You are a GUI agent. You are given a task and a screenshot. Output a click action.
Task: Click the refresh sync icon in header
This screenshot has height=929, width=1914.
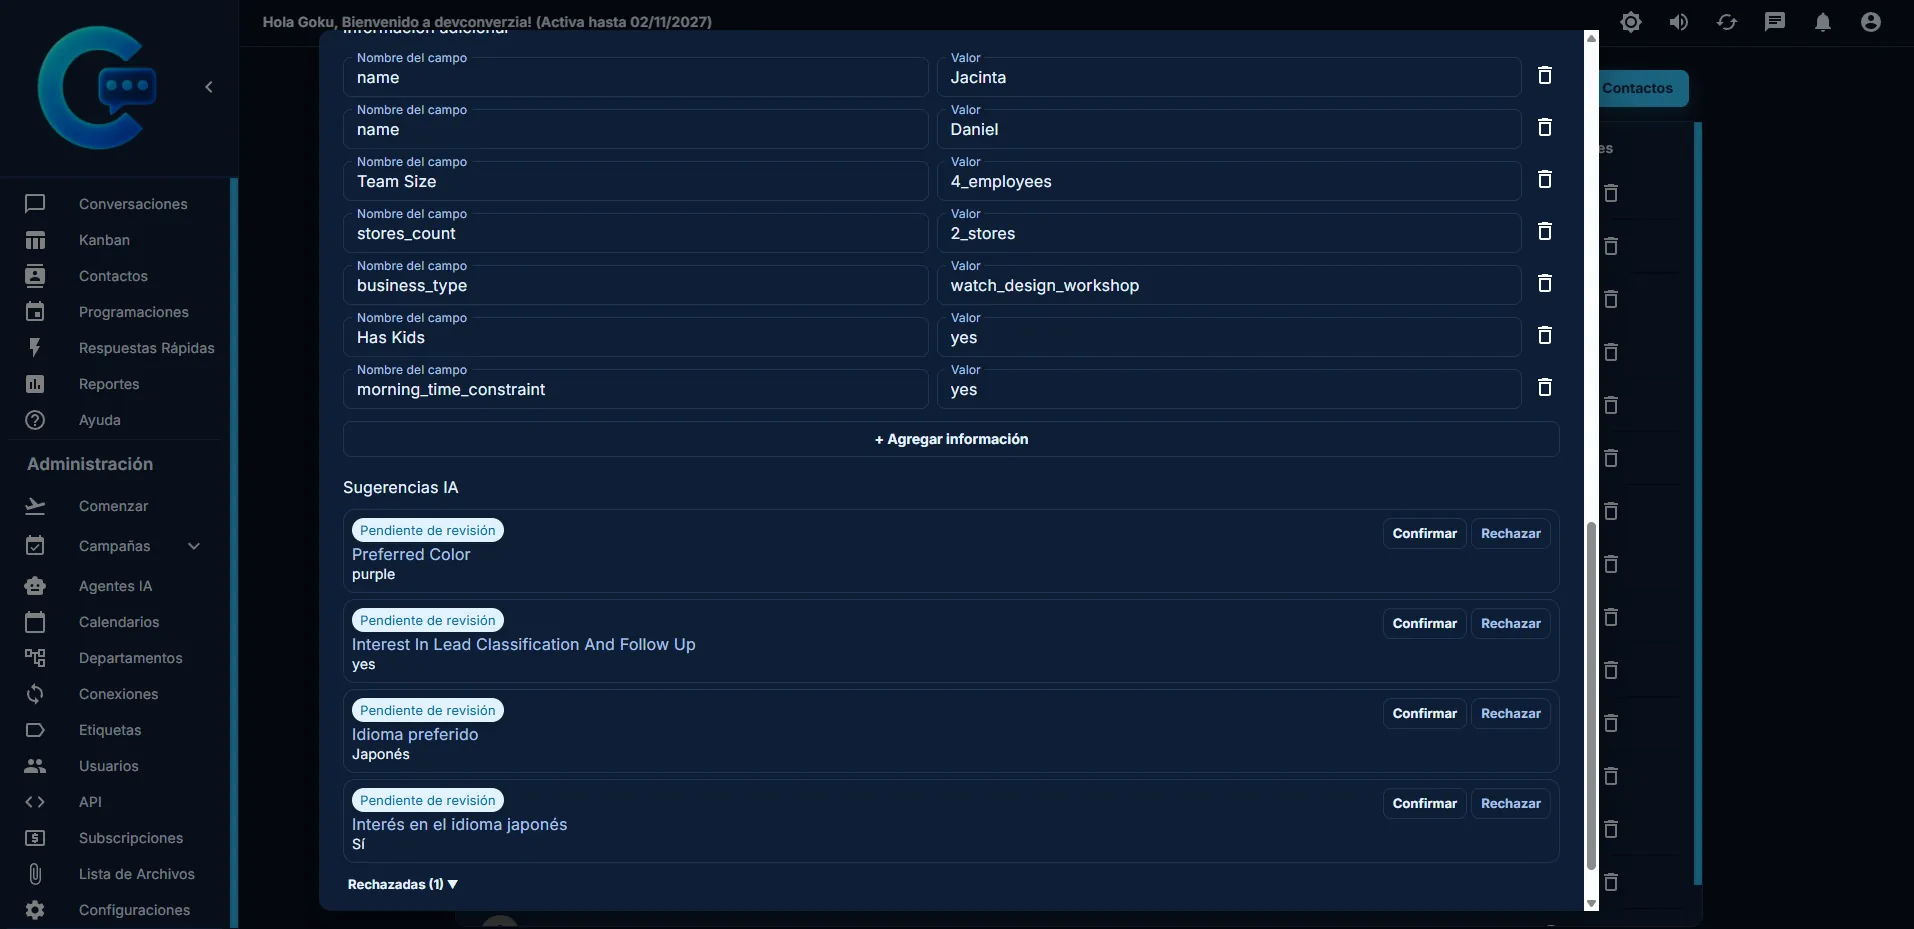(1727, 22)
